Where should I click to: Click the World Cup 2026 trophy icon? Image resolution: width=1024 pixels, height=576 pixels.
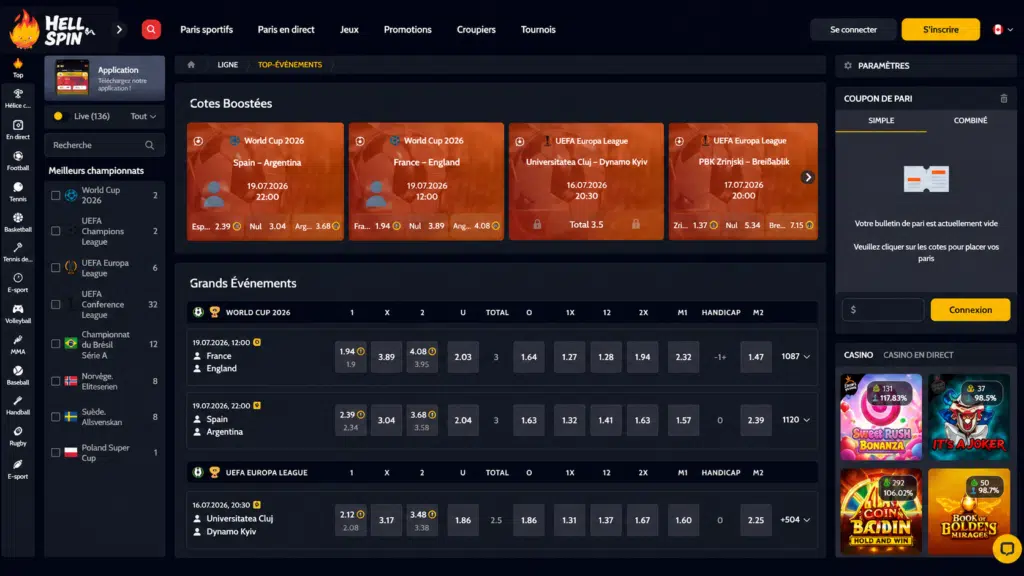pyautogui.click(x=214, y=312)
